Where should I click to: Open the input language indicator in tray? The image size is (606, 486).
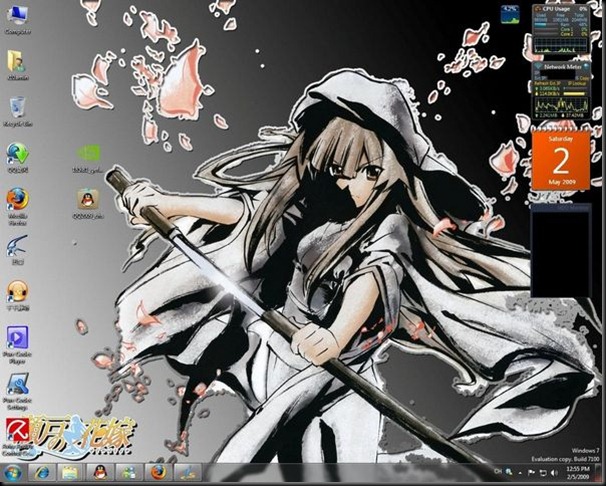(498, 472)
